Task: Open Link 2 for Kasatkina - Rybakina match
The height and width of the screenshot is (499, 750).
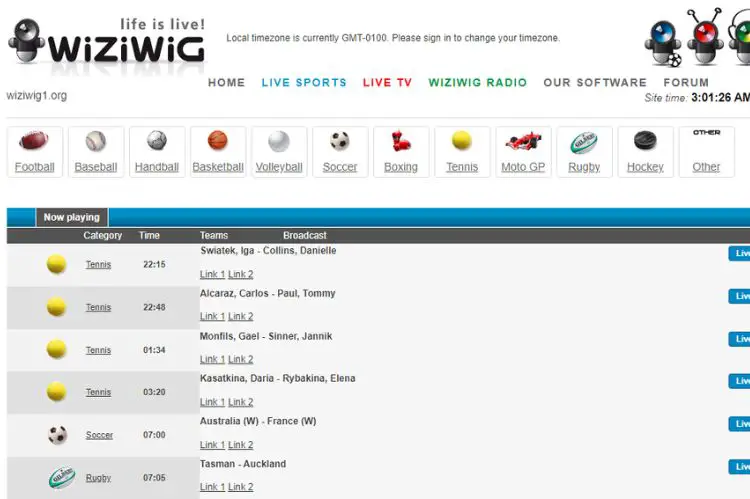Action: coord(241,402)
